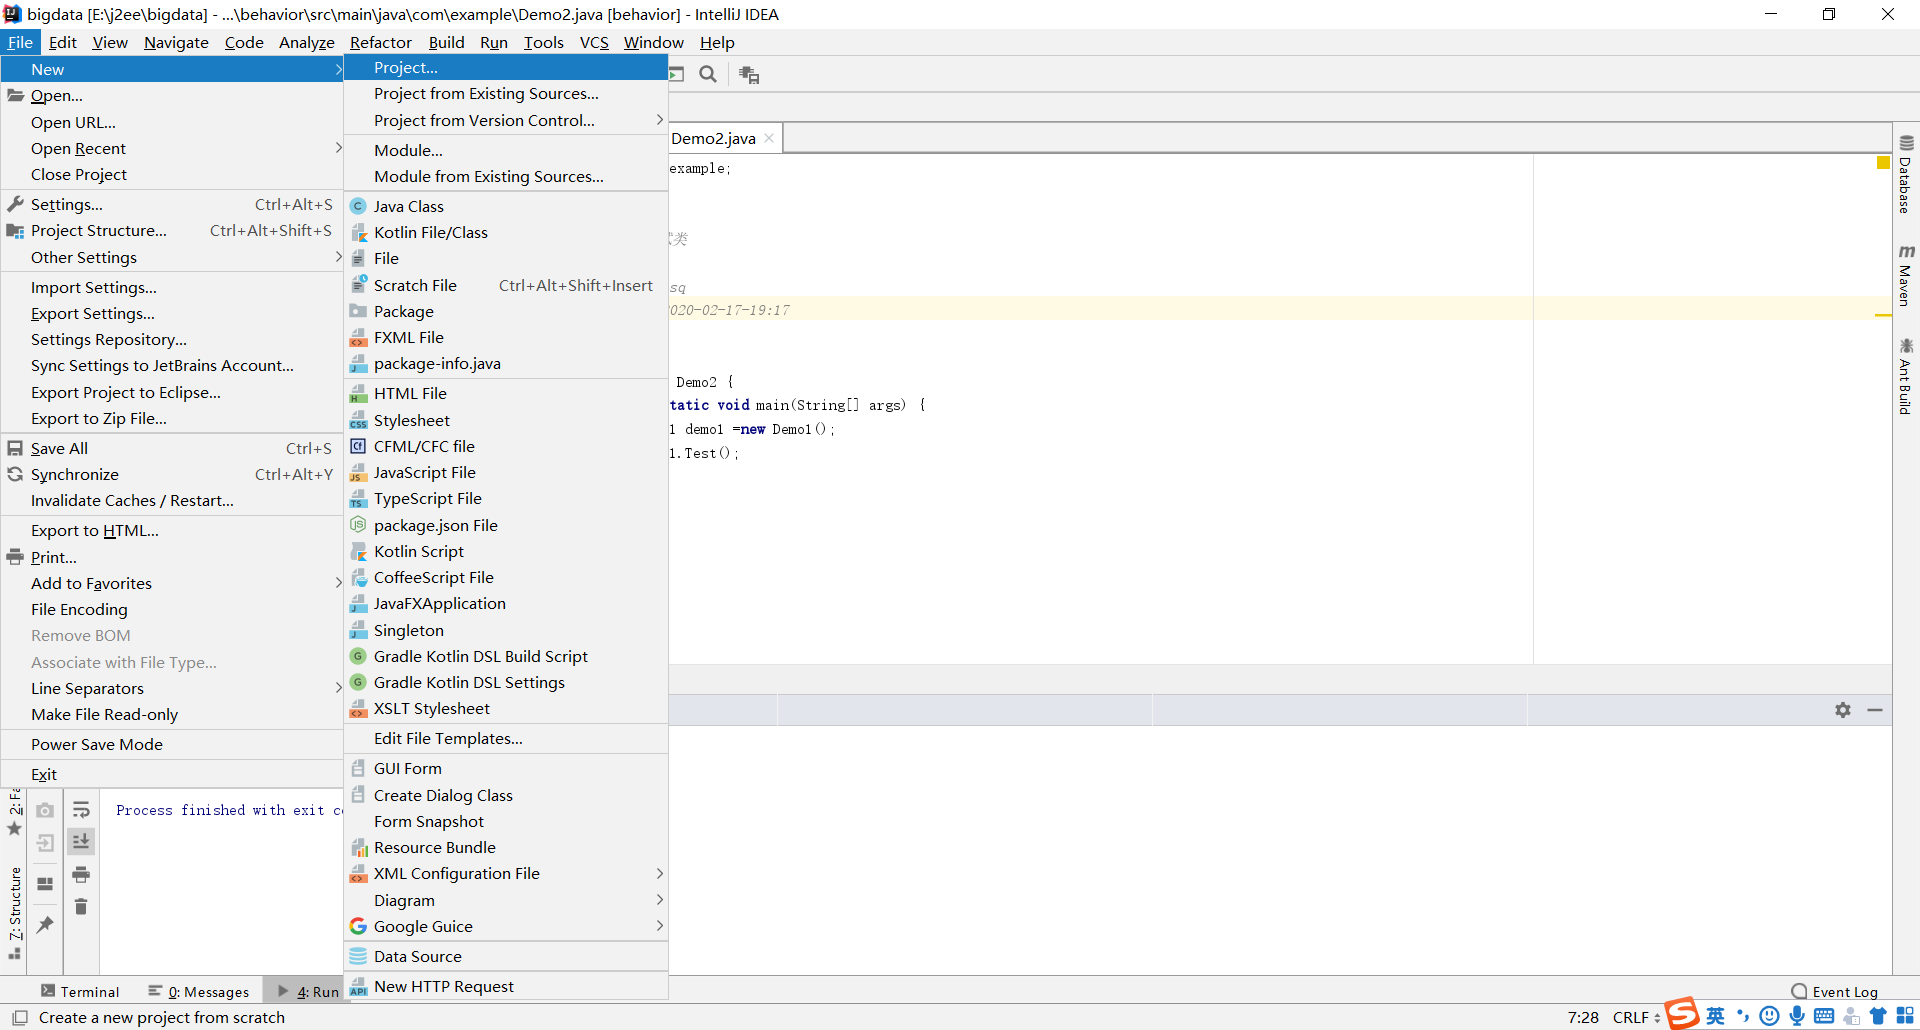
Task: Toggle soft-wrap in the Run console
Action: 81,810
